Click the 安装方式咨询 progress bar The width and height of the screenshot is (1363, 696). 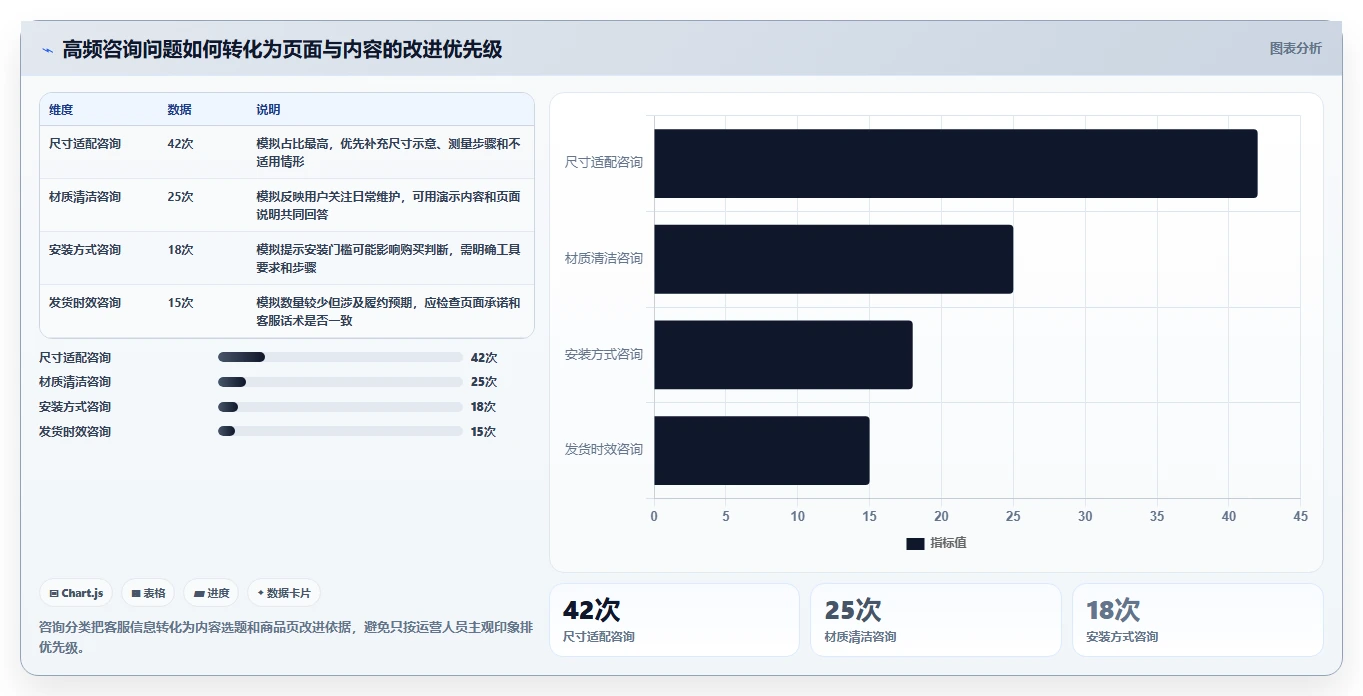tap(340, 407)
